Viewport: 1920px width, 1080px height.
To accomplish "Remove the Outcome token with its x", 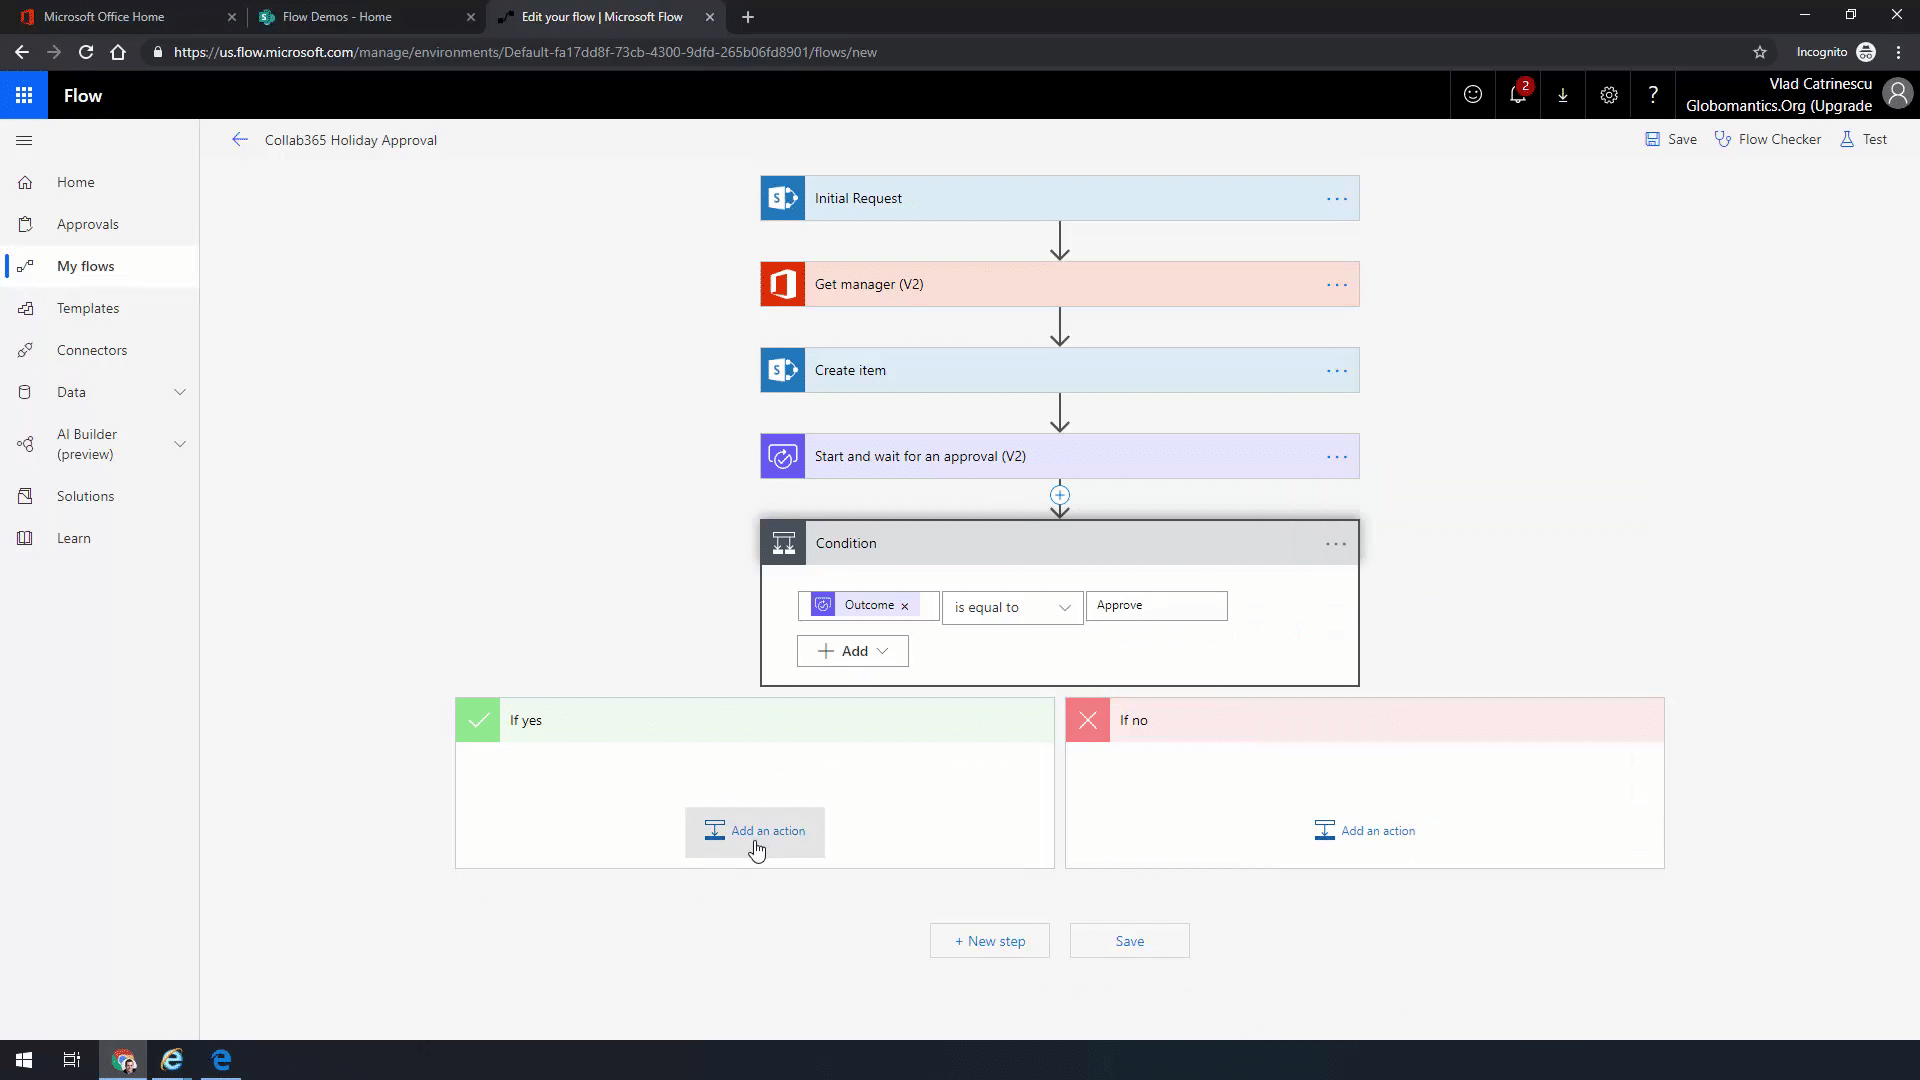I will [905, 606].
